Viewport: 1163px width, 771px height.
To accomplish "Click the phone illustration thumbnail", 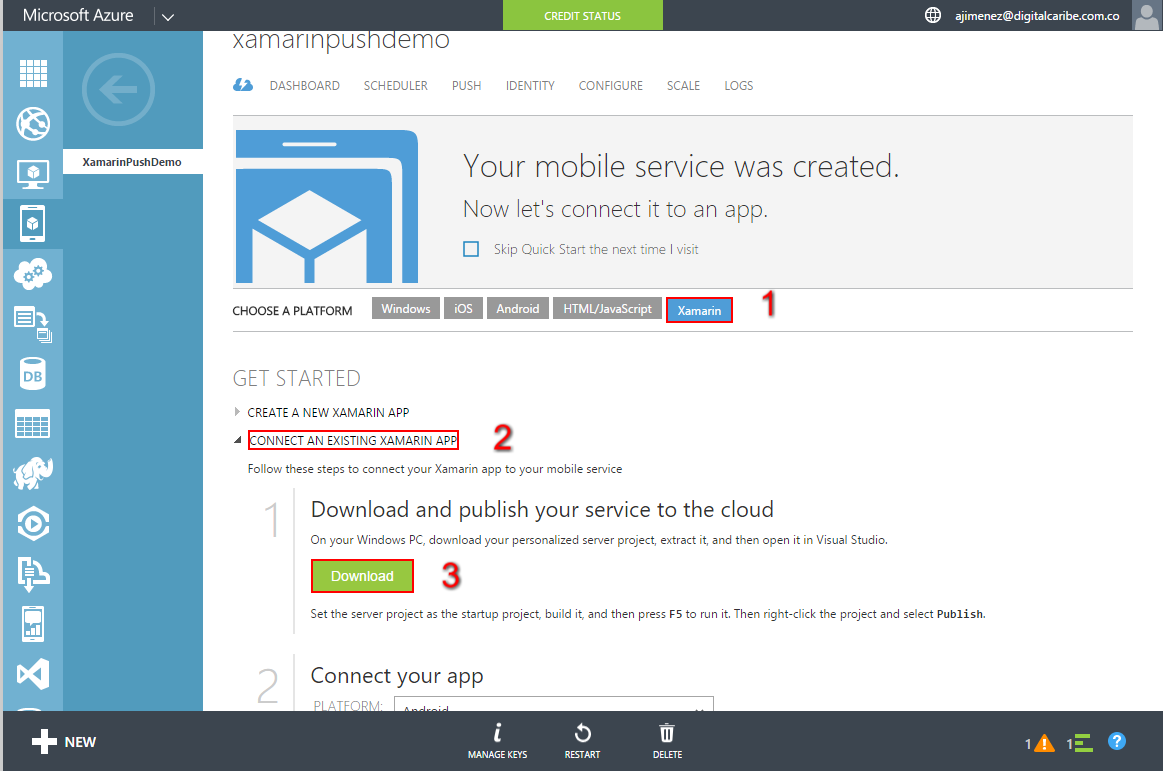I will pyautogui.click(x=327, y=206).
